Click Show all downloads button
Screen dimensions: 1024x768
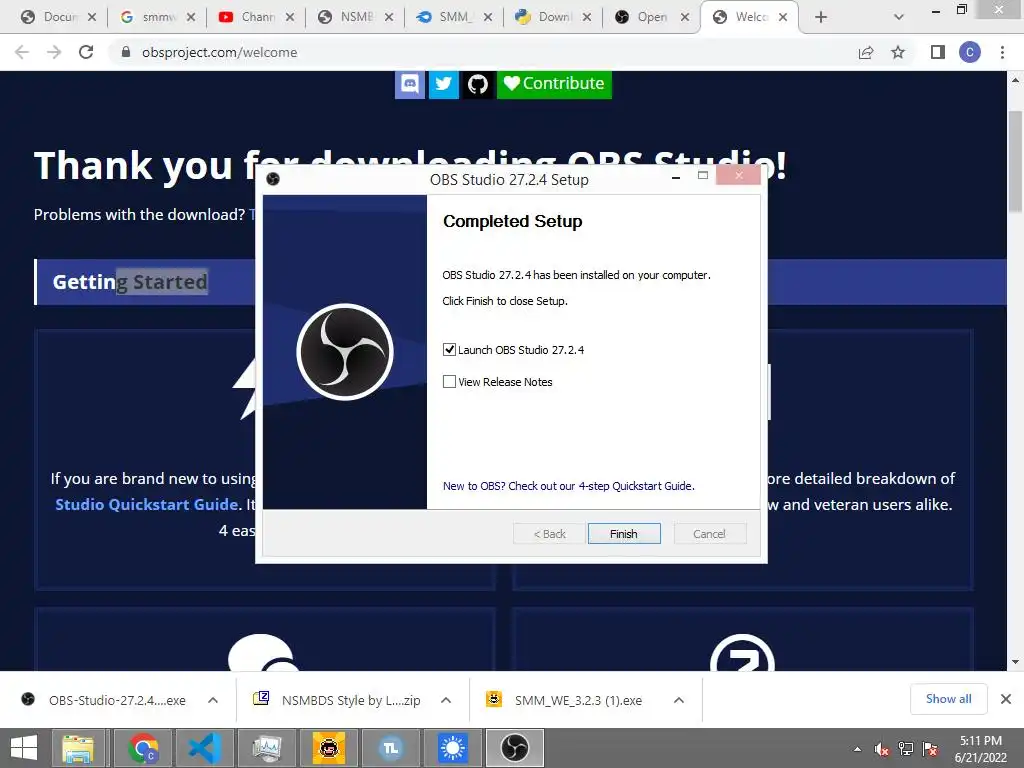coord(948,699)
